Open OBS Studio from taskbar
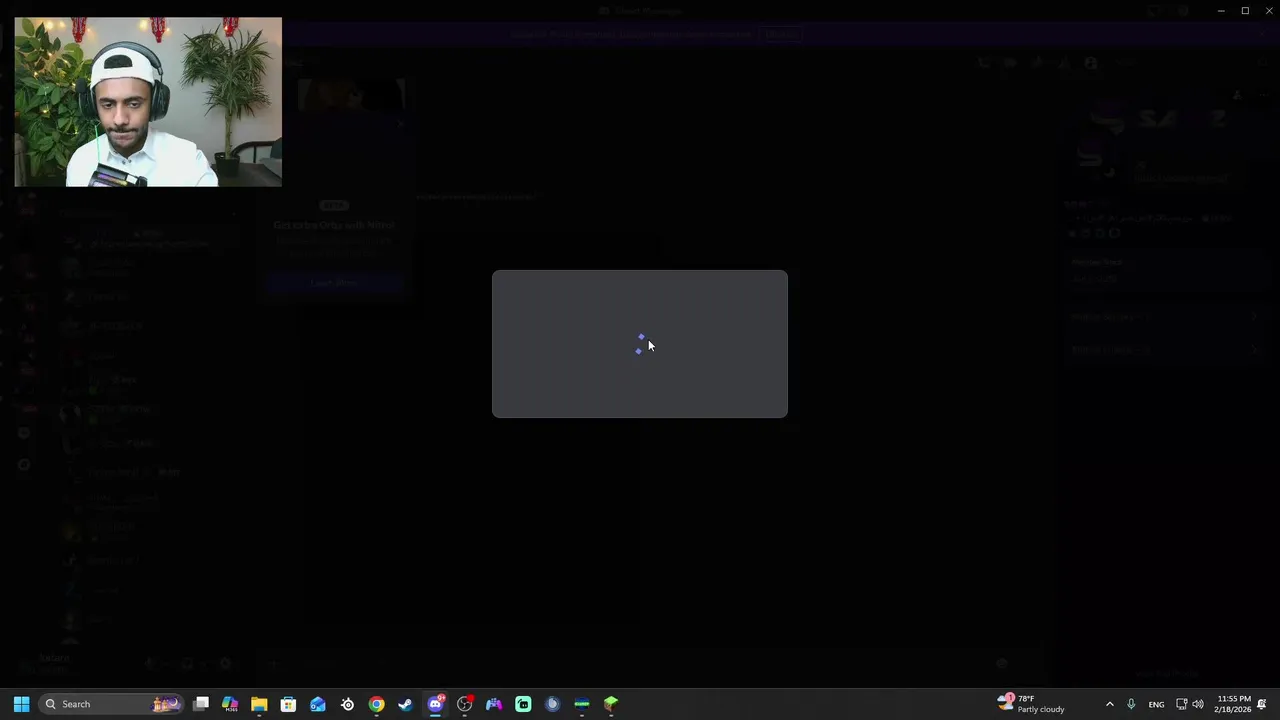The height and width of the screenshot is (720, 1280). pyautogui.click(x=464, y=704)
